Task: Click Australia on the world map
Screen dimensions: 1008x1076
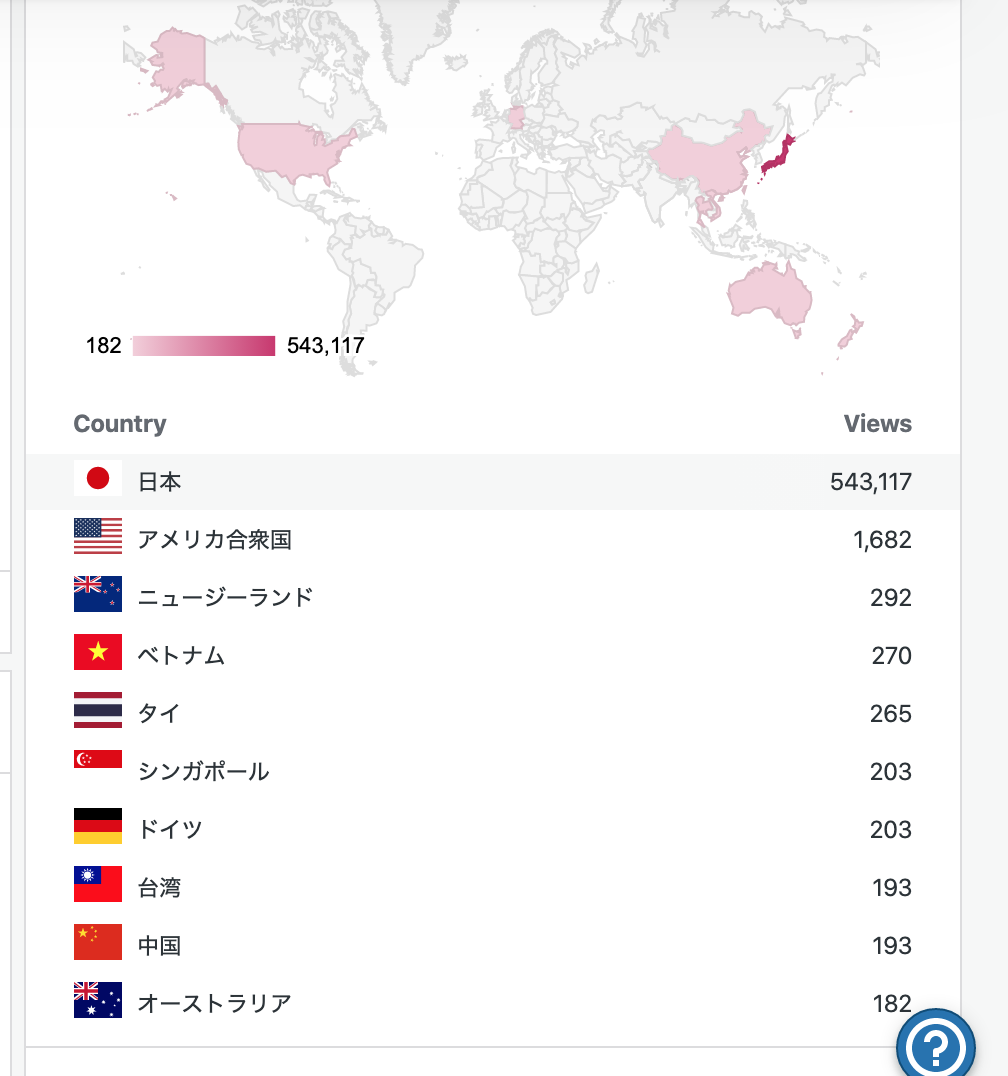Action: pos(771,295)
